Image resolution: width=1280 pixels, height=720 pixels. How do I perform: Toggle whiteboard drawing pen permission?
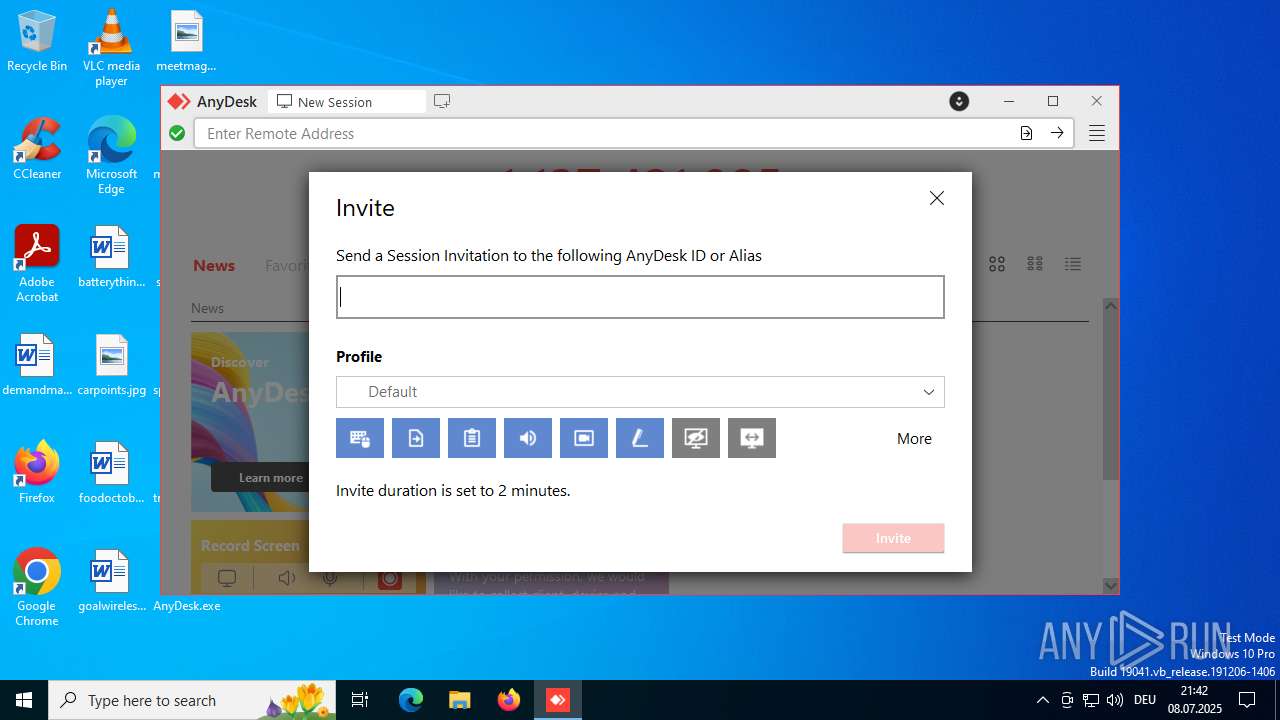tap(640, 438)
